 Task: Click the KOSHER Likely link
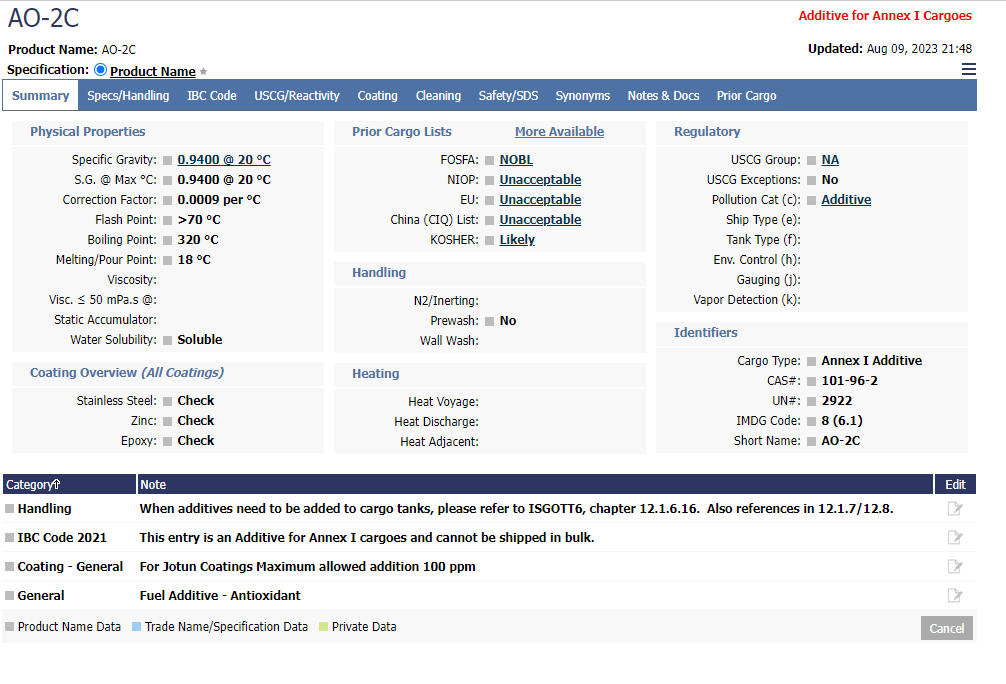tap(517, 240)
